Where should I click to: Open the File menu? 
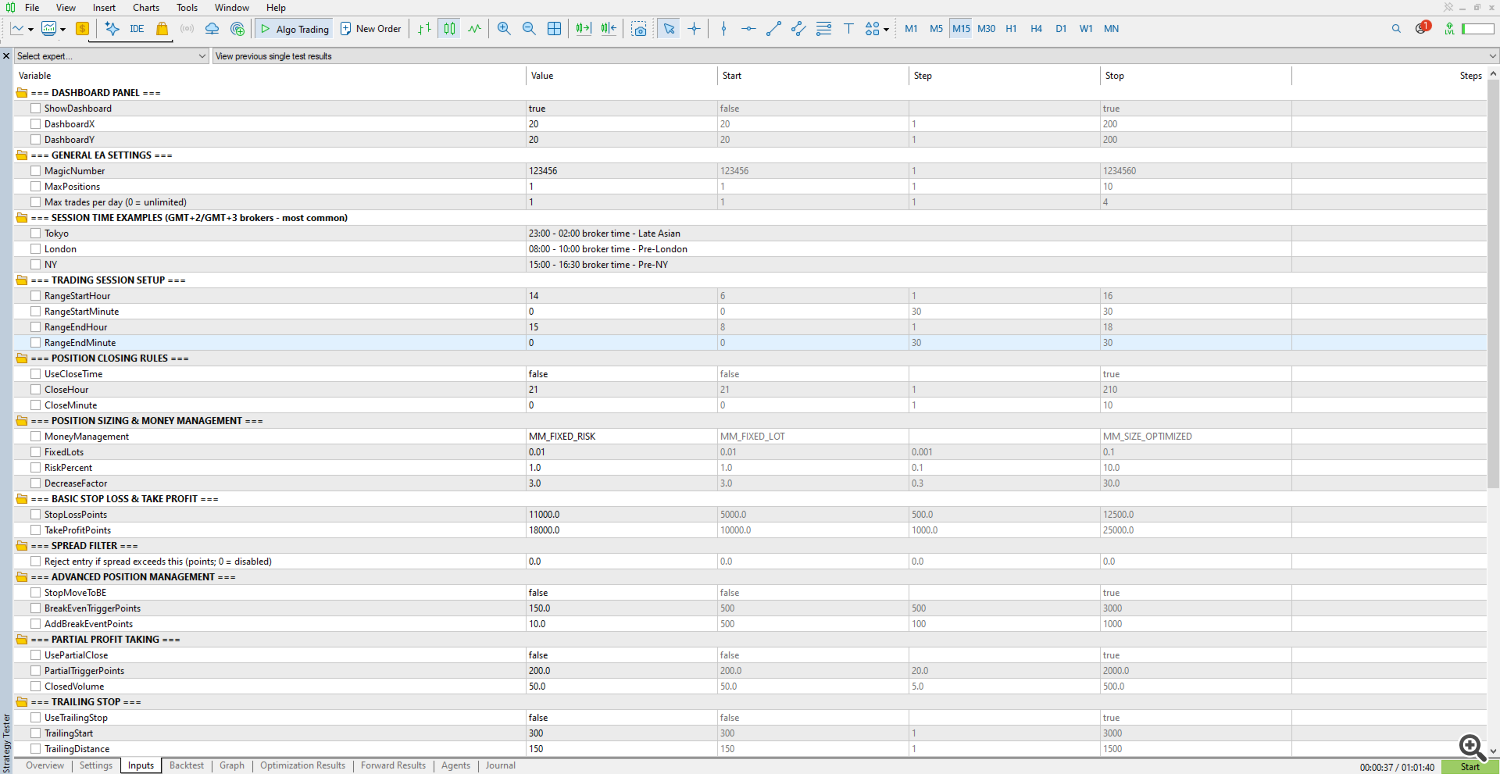pyautogui.click(x=32, y=7)
